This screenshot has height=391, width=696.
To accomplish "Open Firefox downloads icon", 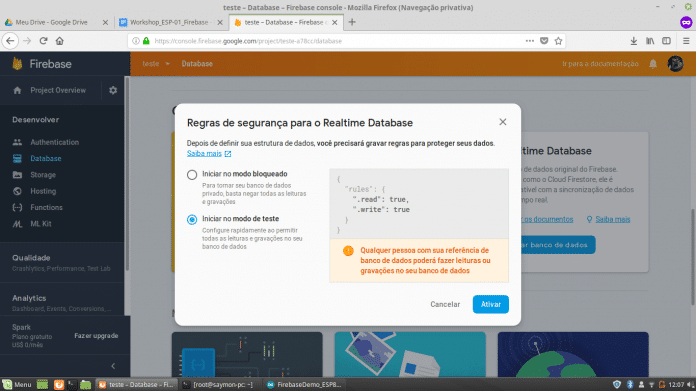I will [633, 41].
